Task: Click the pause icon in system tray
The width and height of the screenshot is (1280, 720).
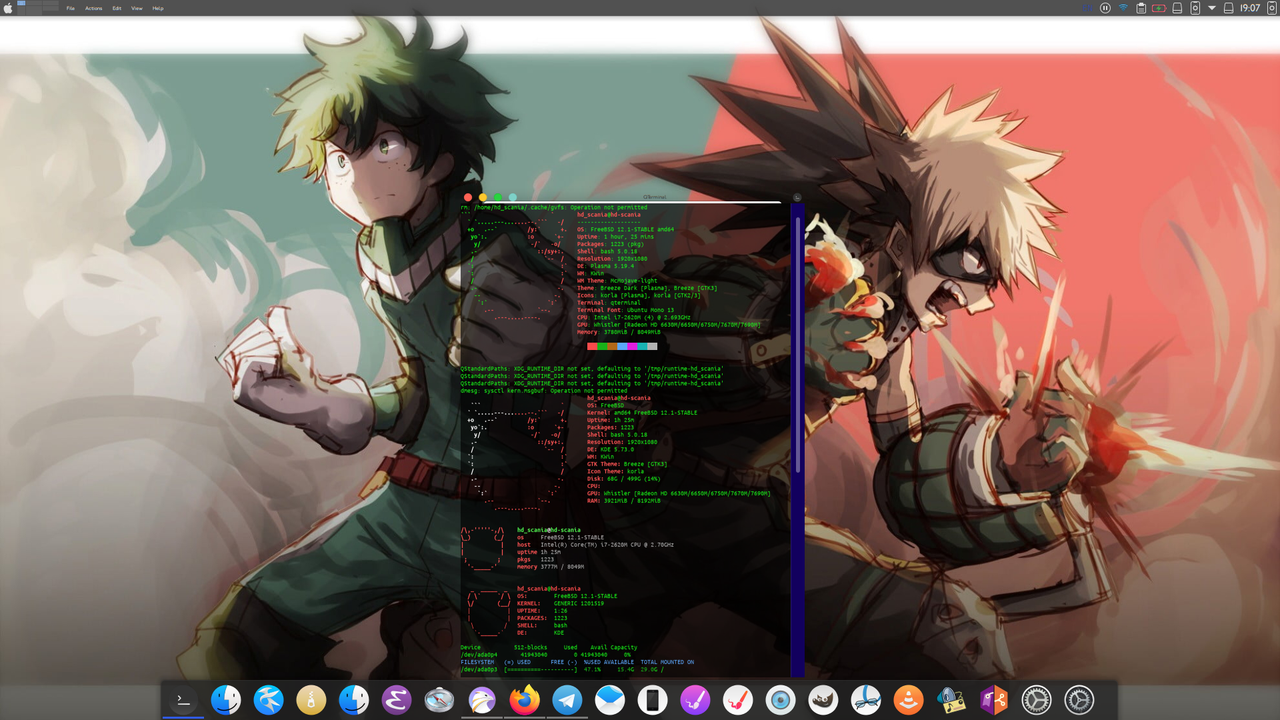Action: 1105,8
